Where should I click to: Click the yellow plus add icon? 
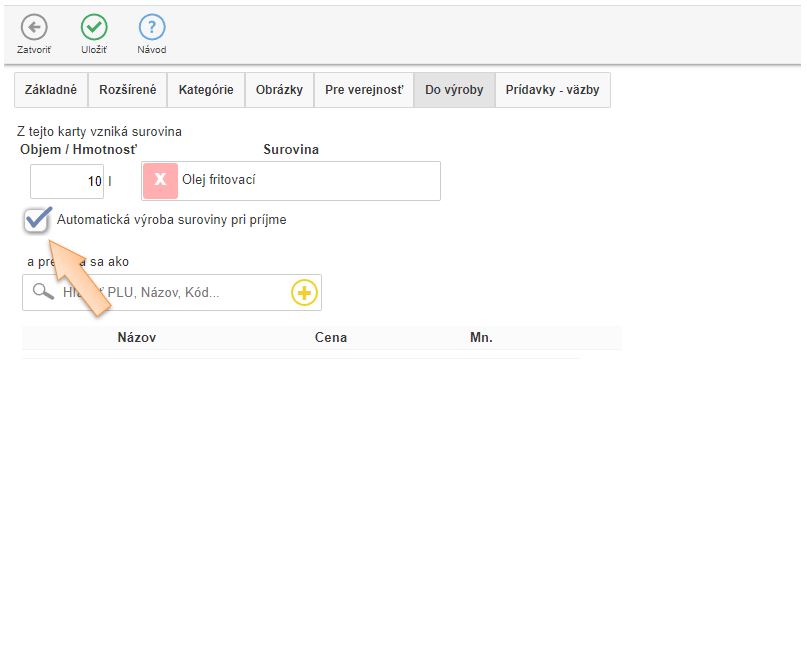tap(304, 292)
